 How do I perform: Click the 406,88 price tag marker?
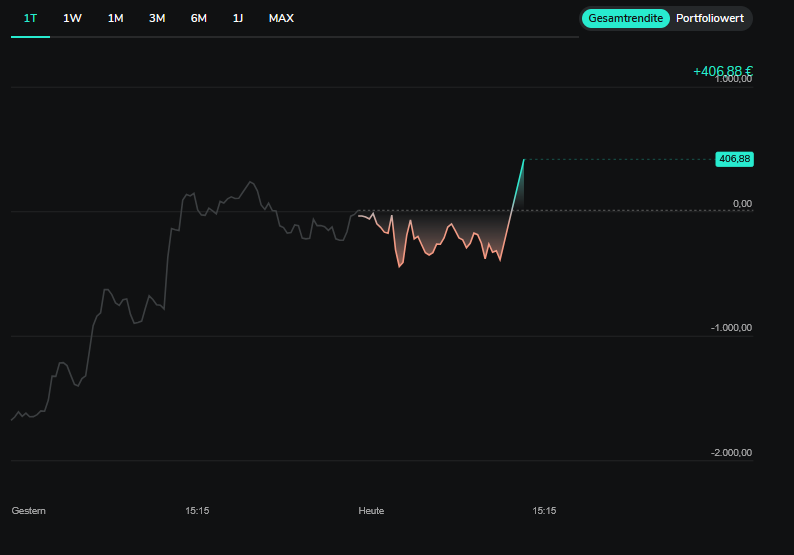tap(734, 159)
